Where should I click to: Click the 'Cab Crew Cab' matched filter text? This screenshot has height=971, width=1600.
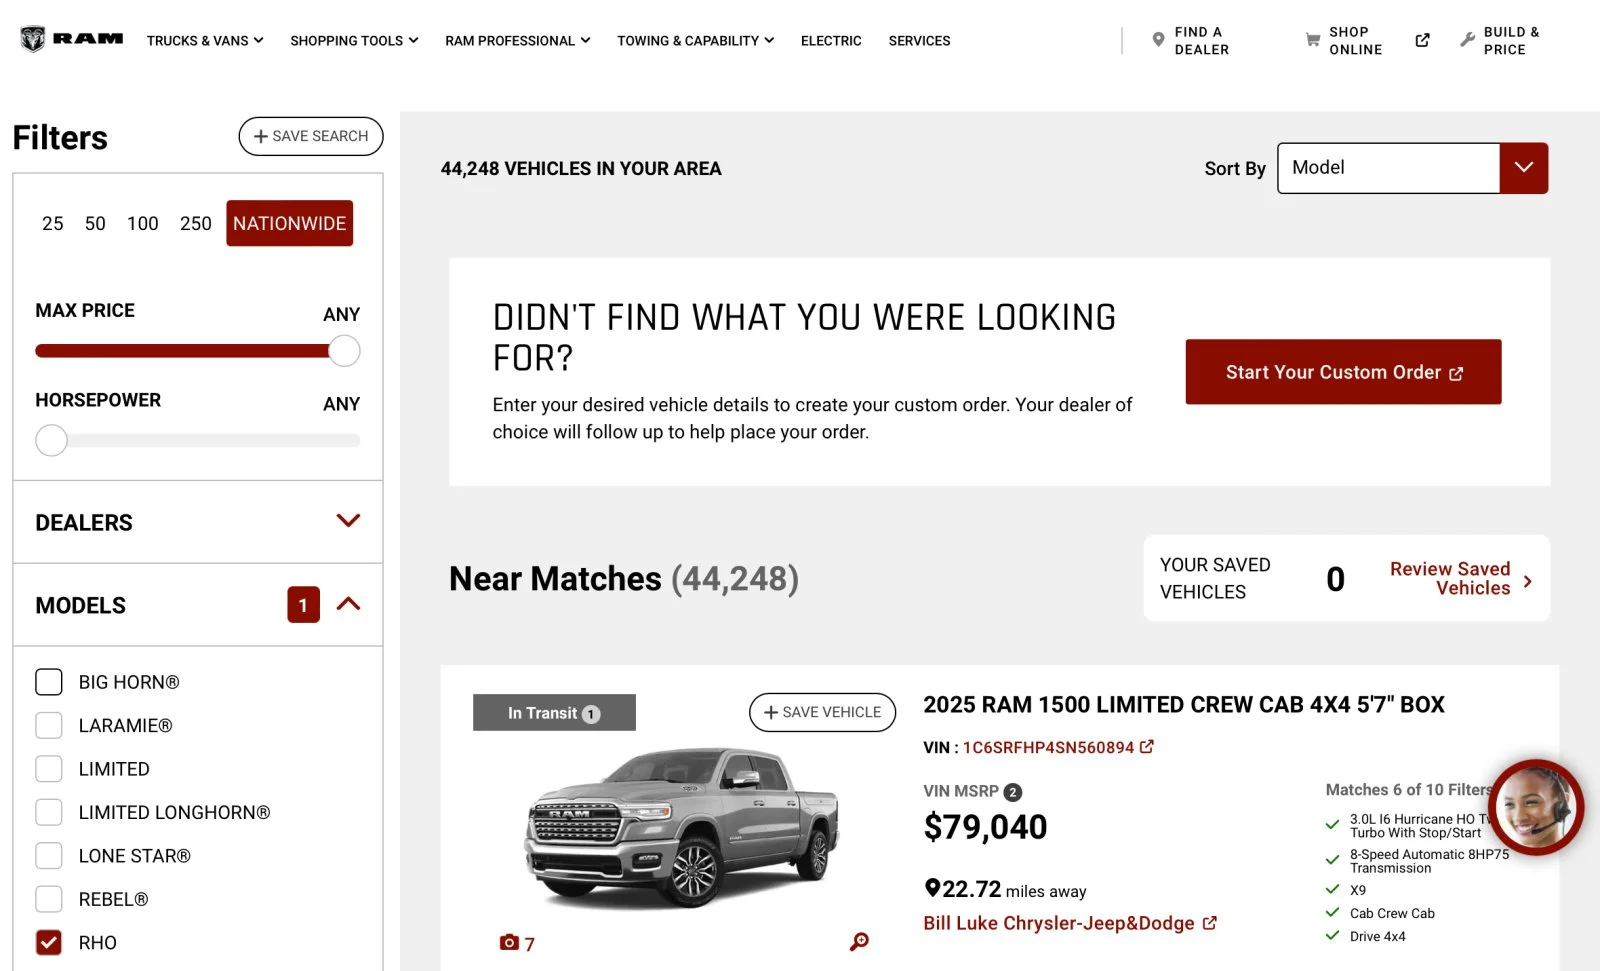1392,913
